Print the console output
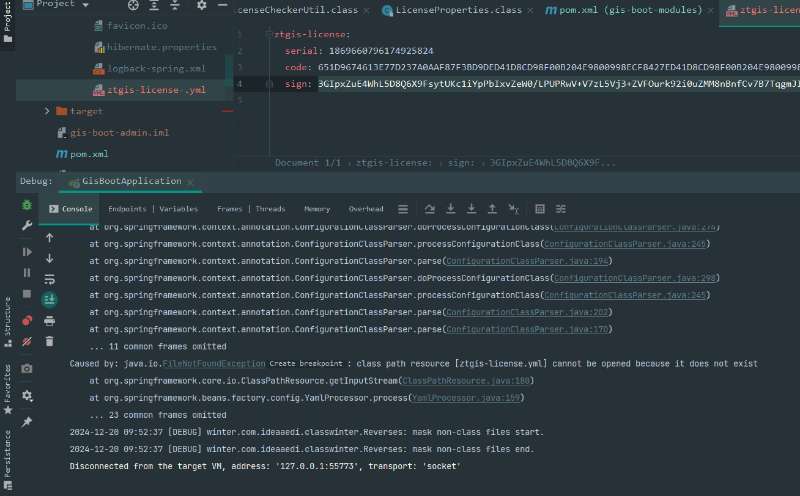 [x=50, y=320]
